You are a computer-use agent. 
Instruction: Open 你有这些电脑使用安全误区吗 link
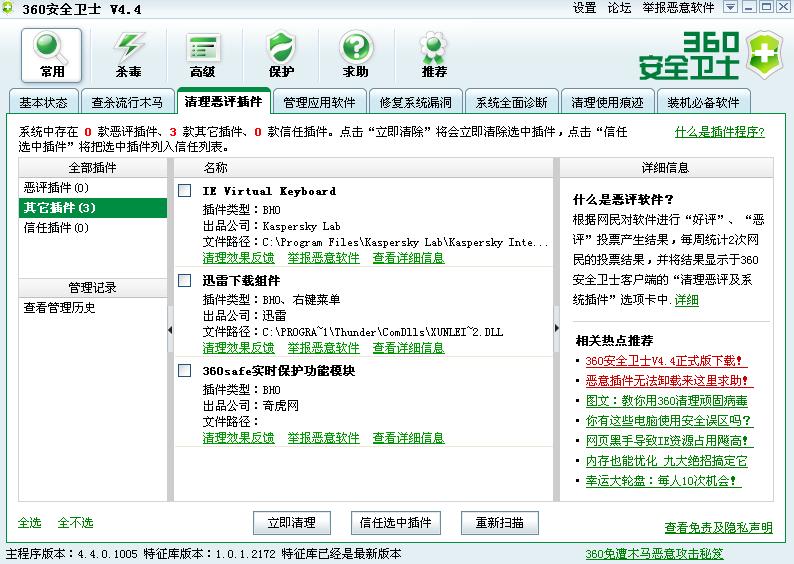click(x=668, y=421)
